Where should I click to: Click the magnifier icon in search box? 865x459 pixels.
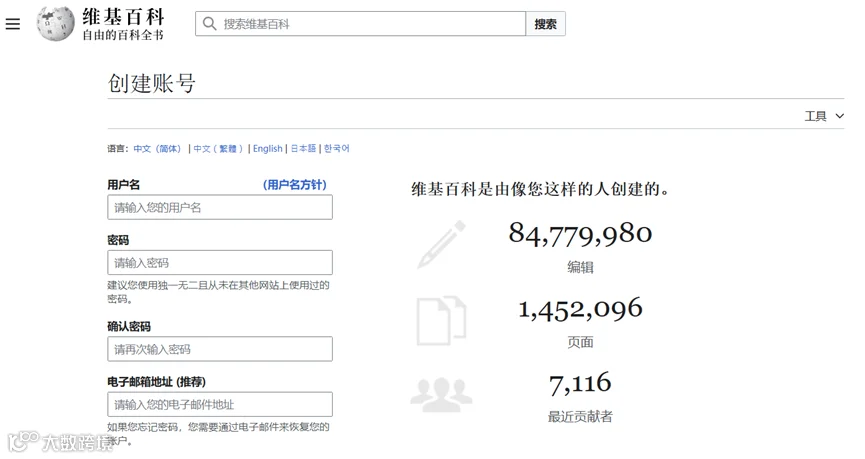(x=209, y=24)
